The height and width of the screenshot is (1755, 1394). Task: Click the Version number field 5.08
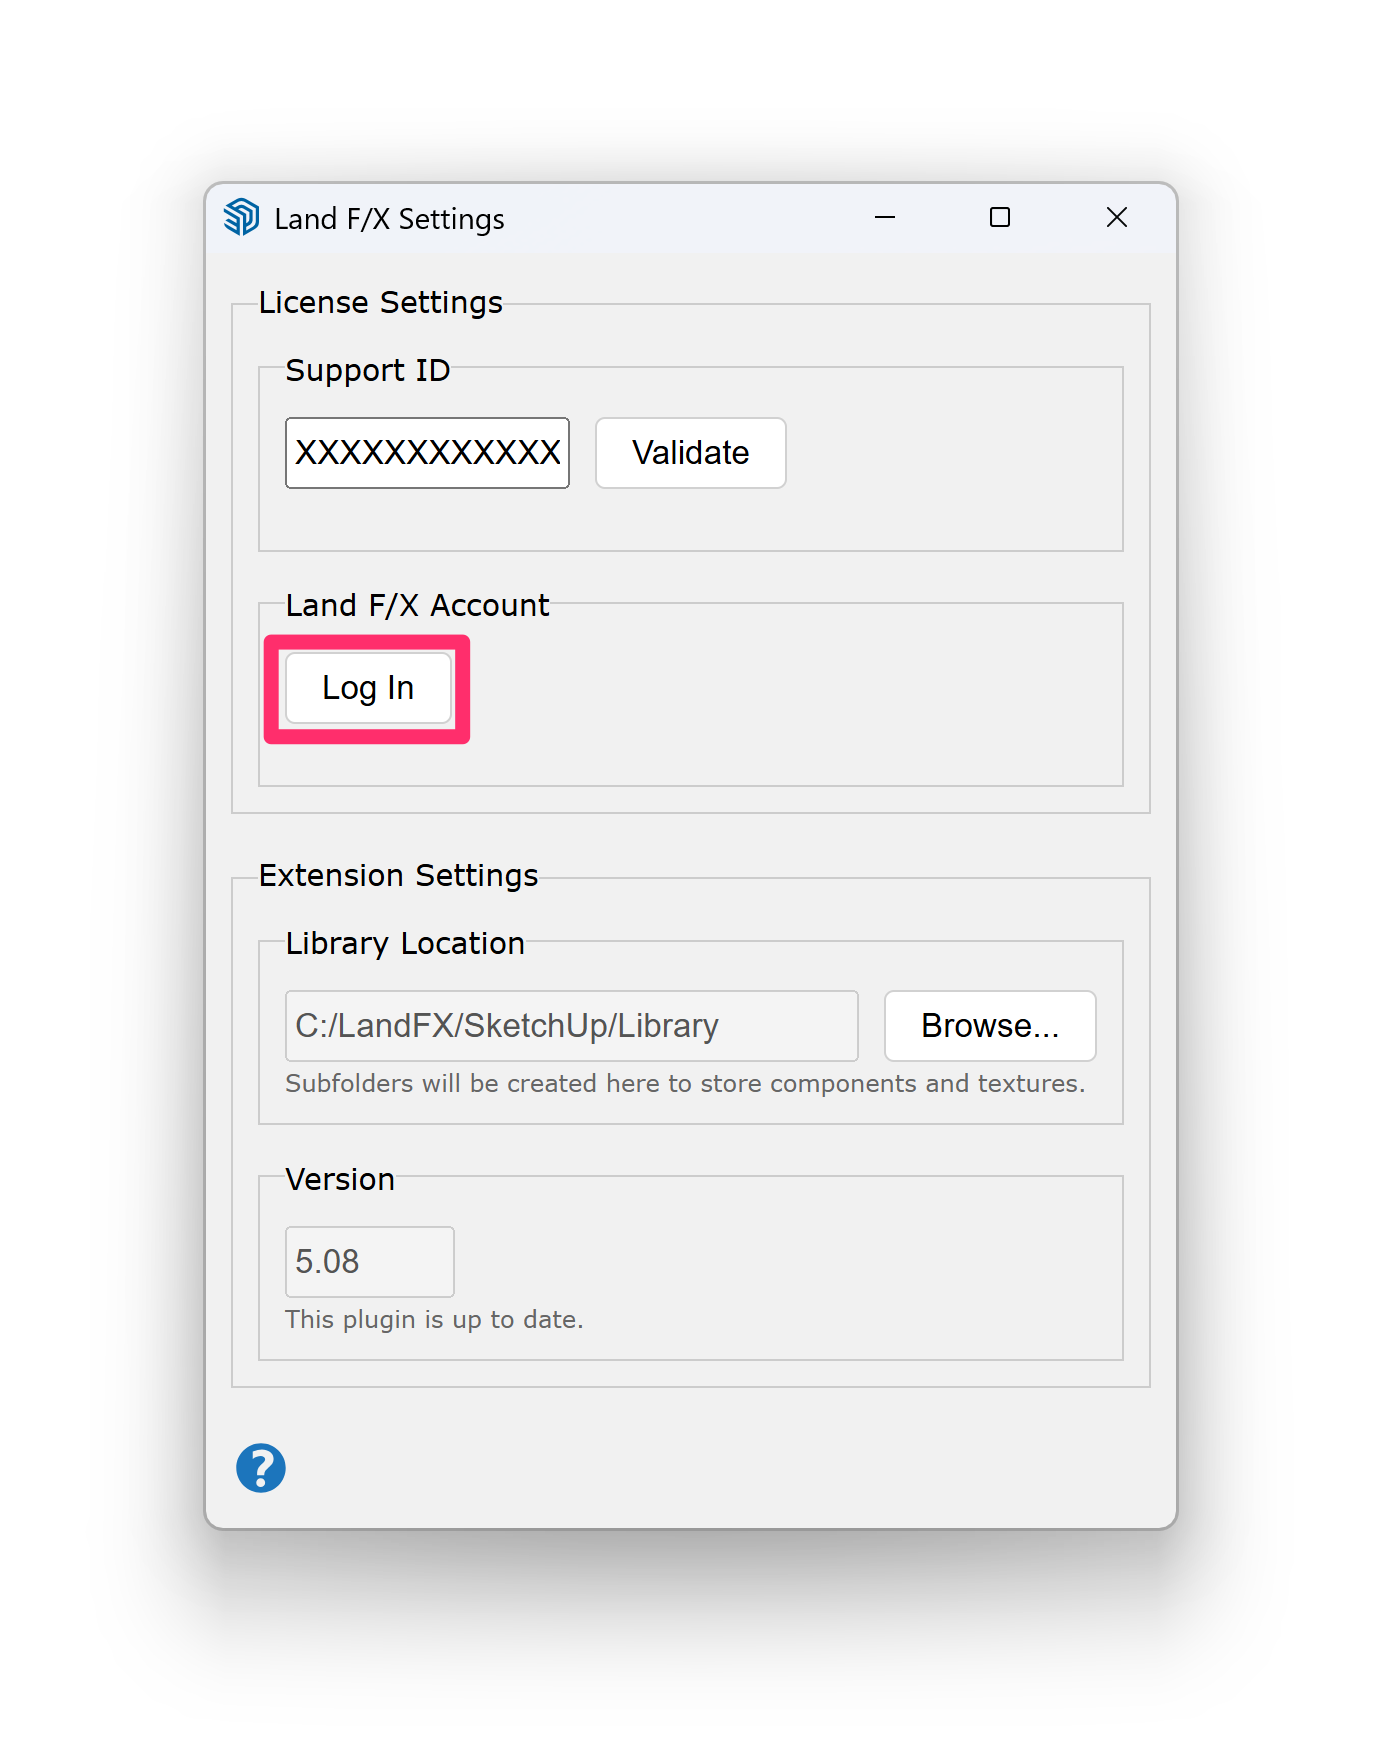point(370,1262)
